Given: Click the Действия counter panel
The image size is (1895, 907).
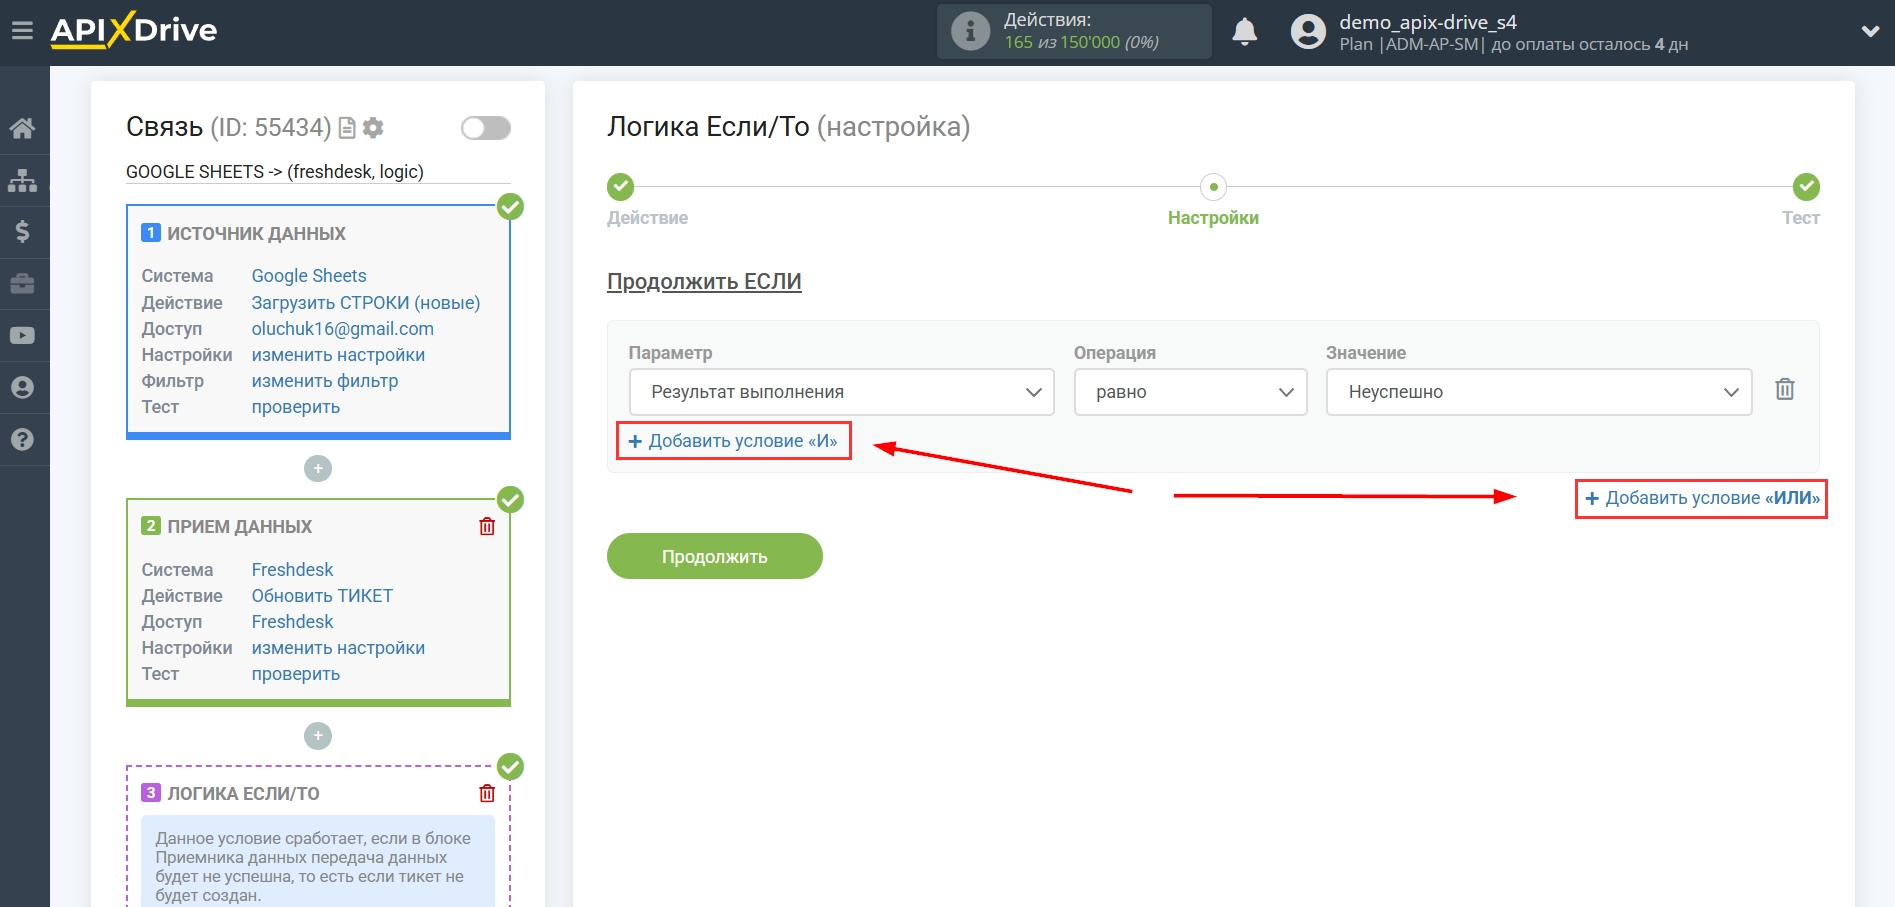Looking at the screenshot, I should click(x=1074, y=31).
